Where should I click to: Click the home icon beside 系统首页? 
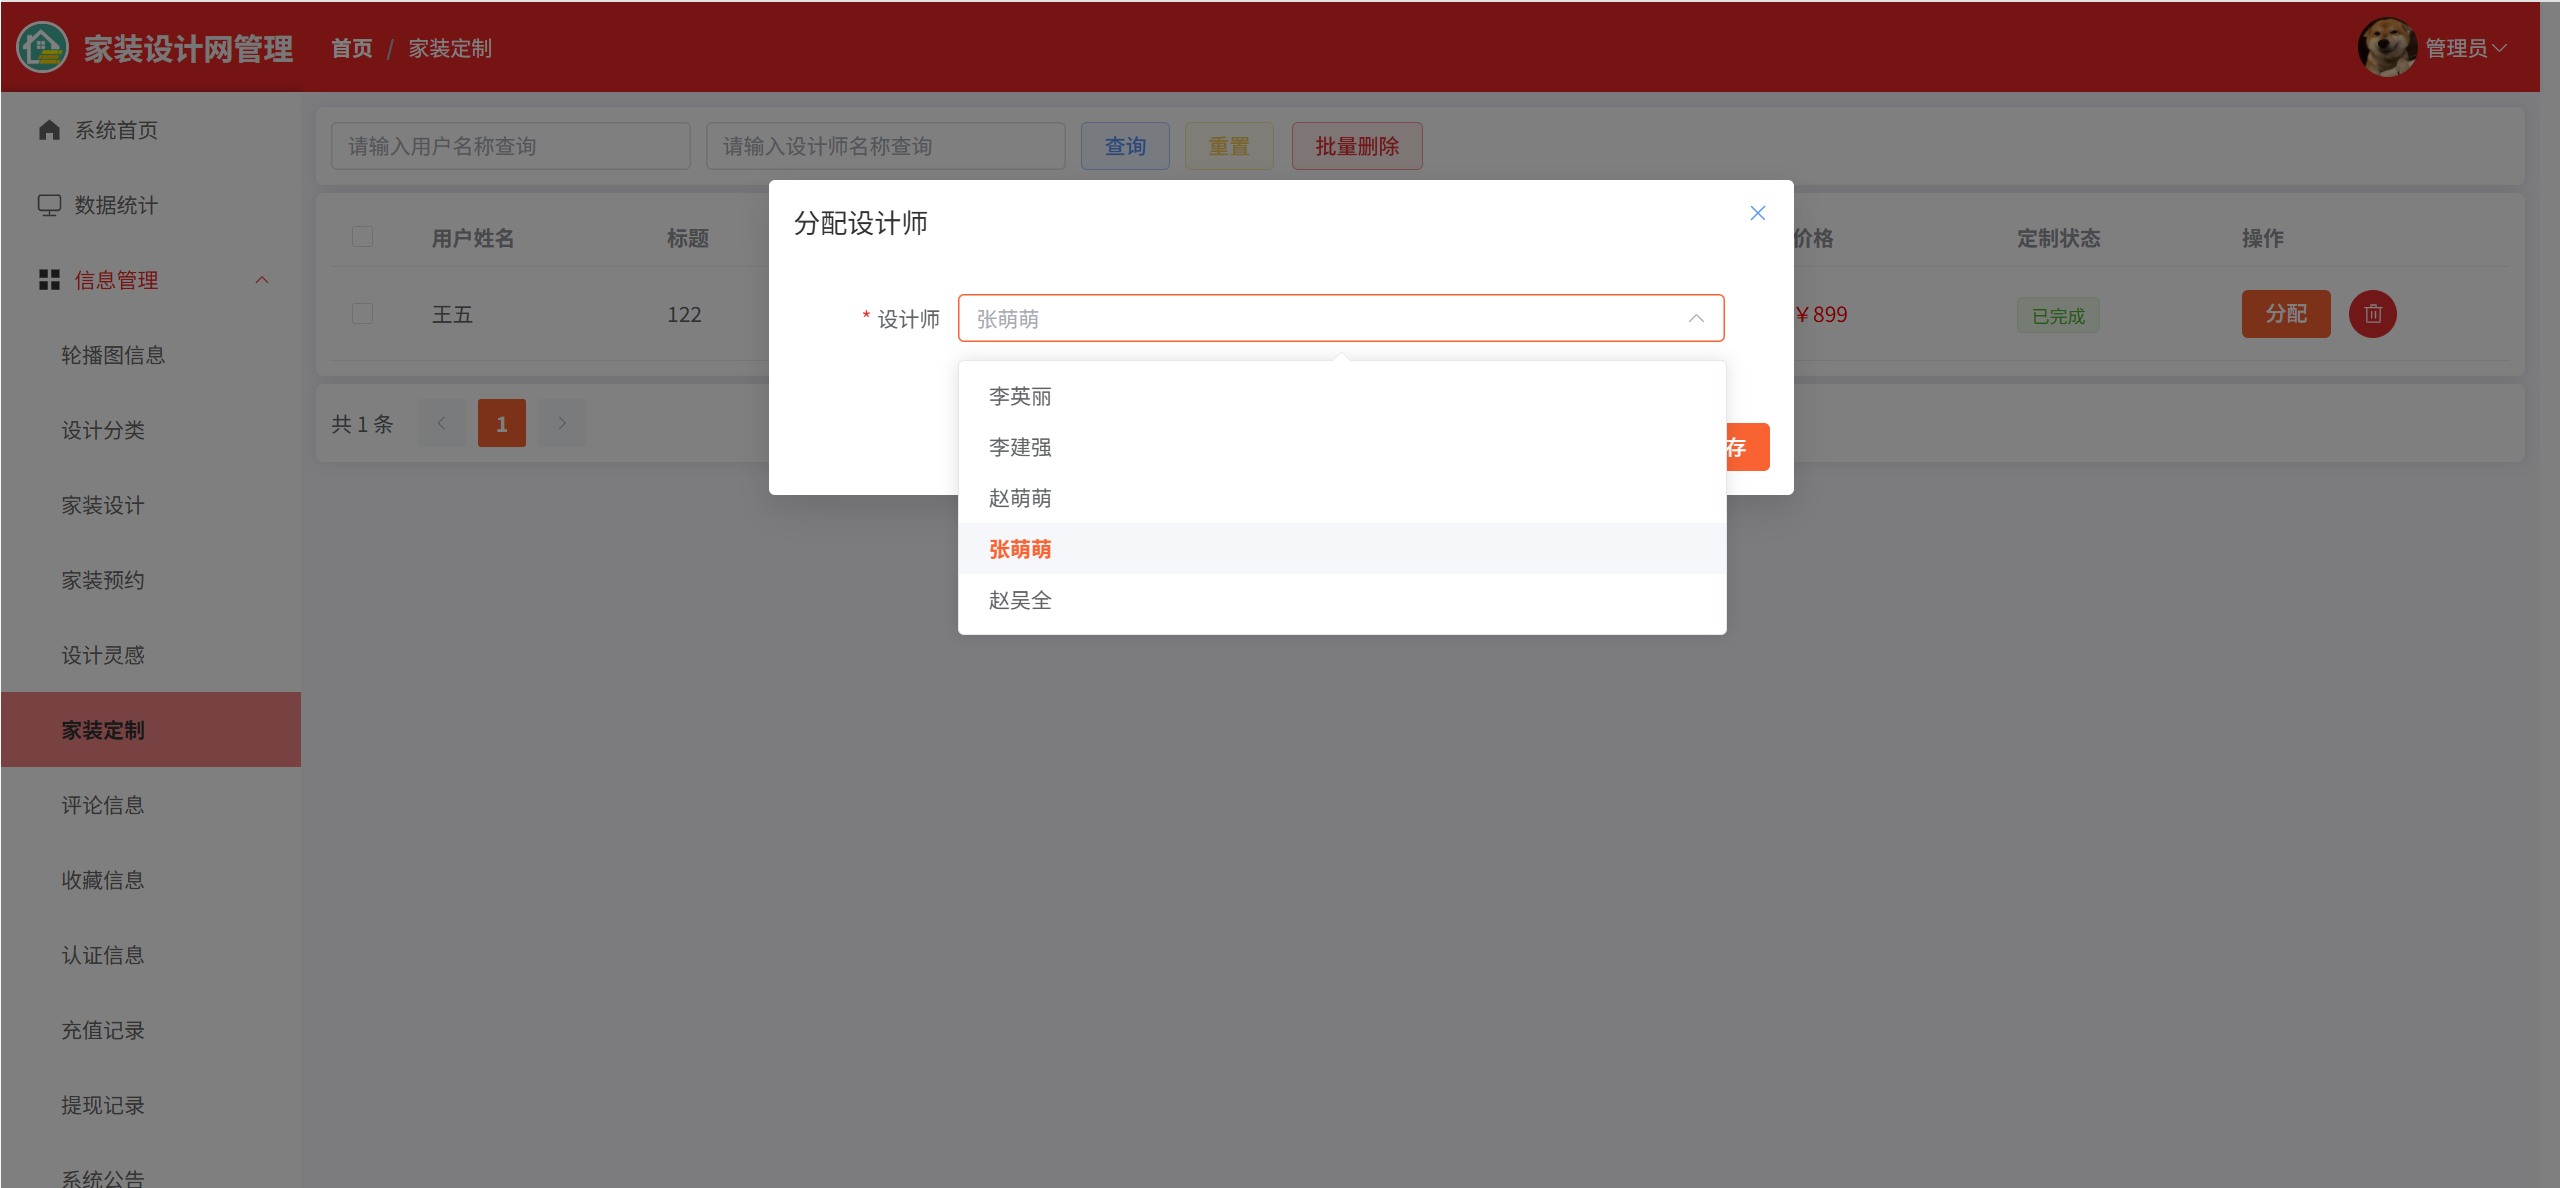point(49,130)
